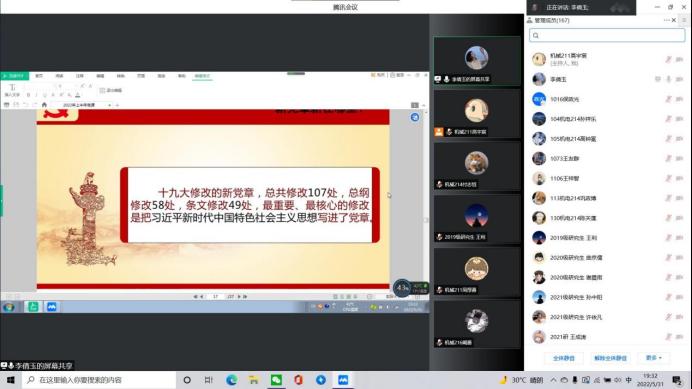Screen dimensions: 692x389
Task: Expand the hidden system tray icons arrow
Action: (x=553, y=380)
